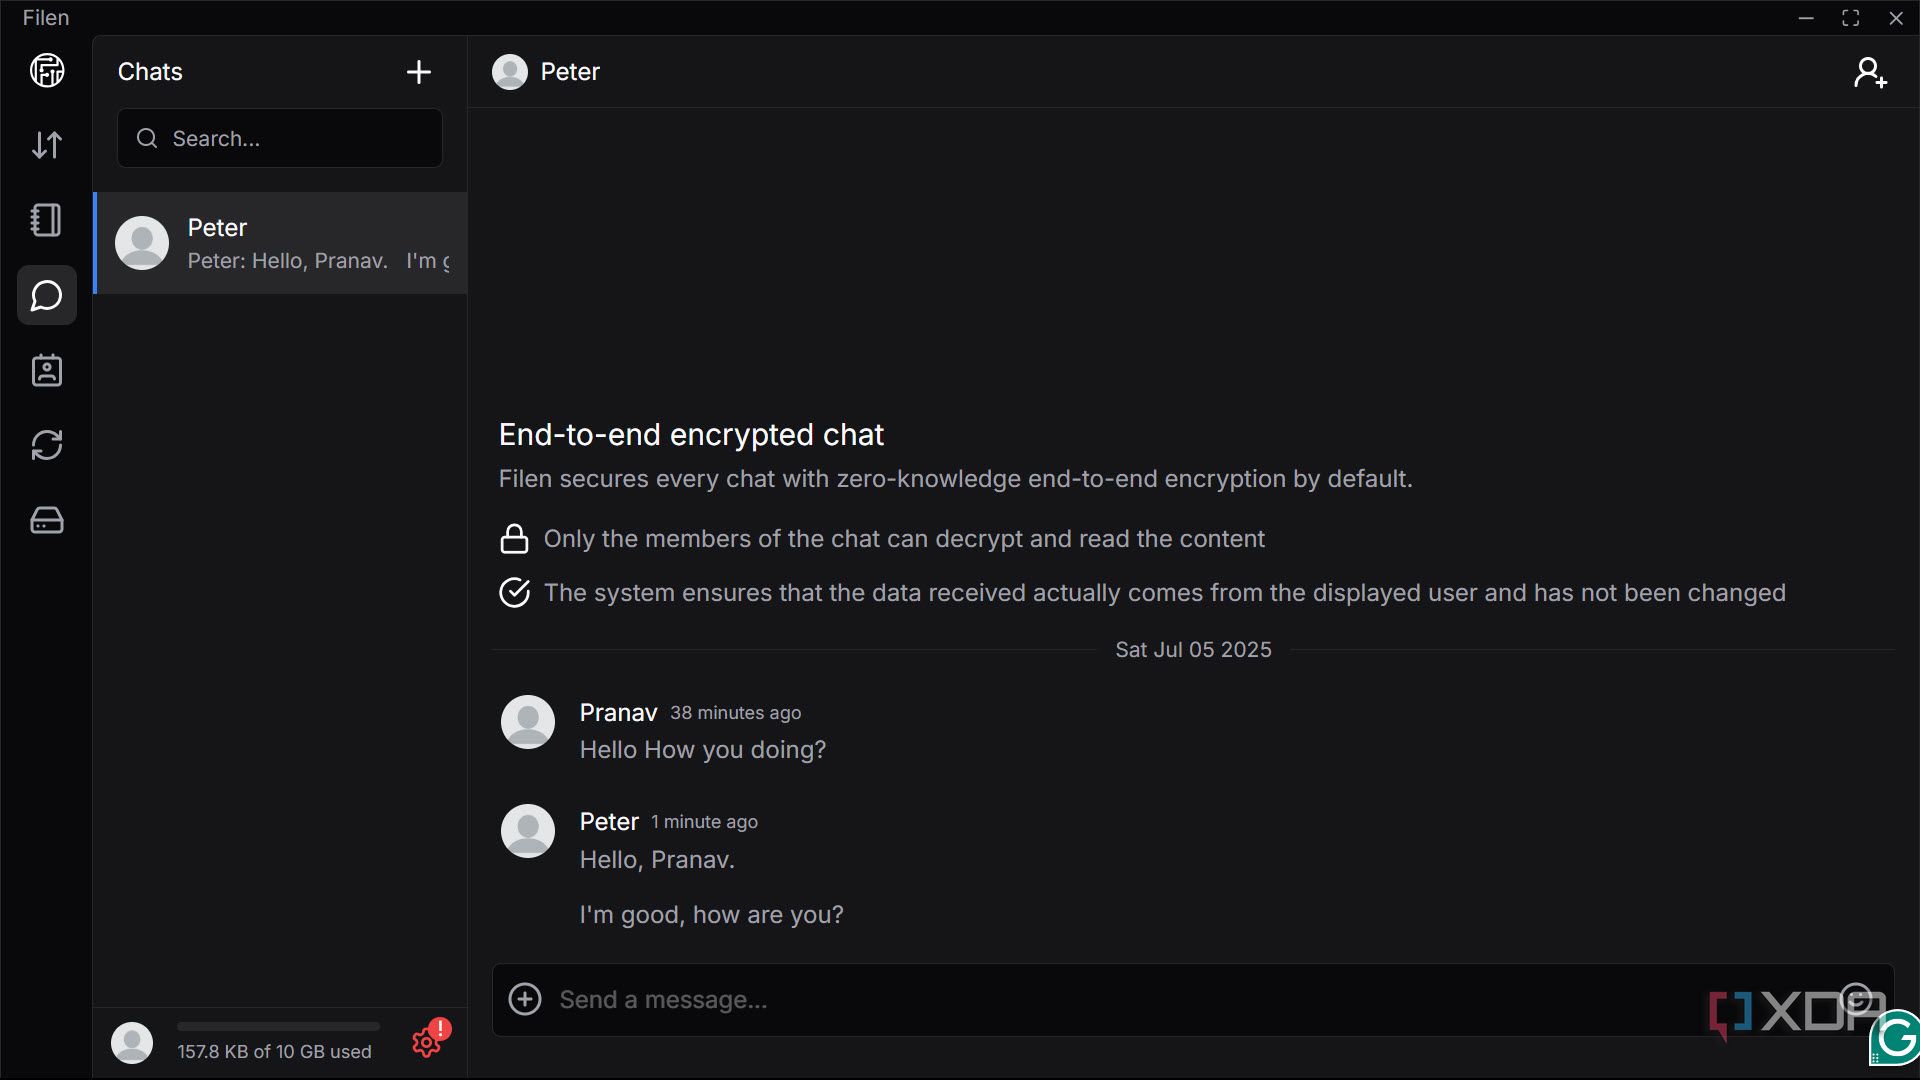Click Pranav's avatar beside his message
1920x1080 pixels.
(x=528, y=722)
